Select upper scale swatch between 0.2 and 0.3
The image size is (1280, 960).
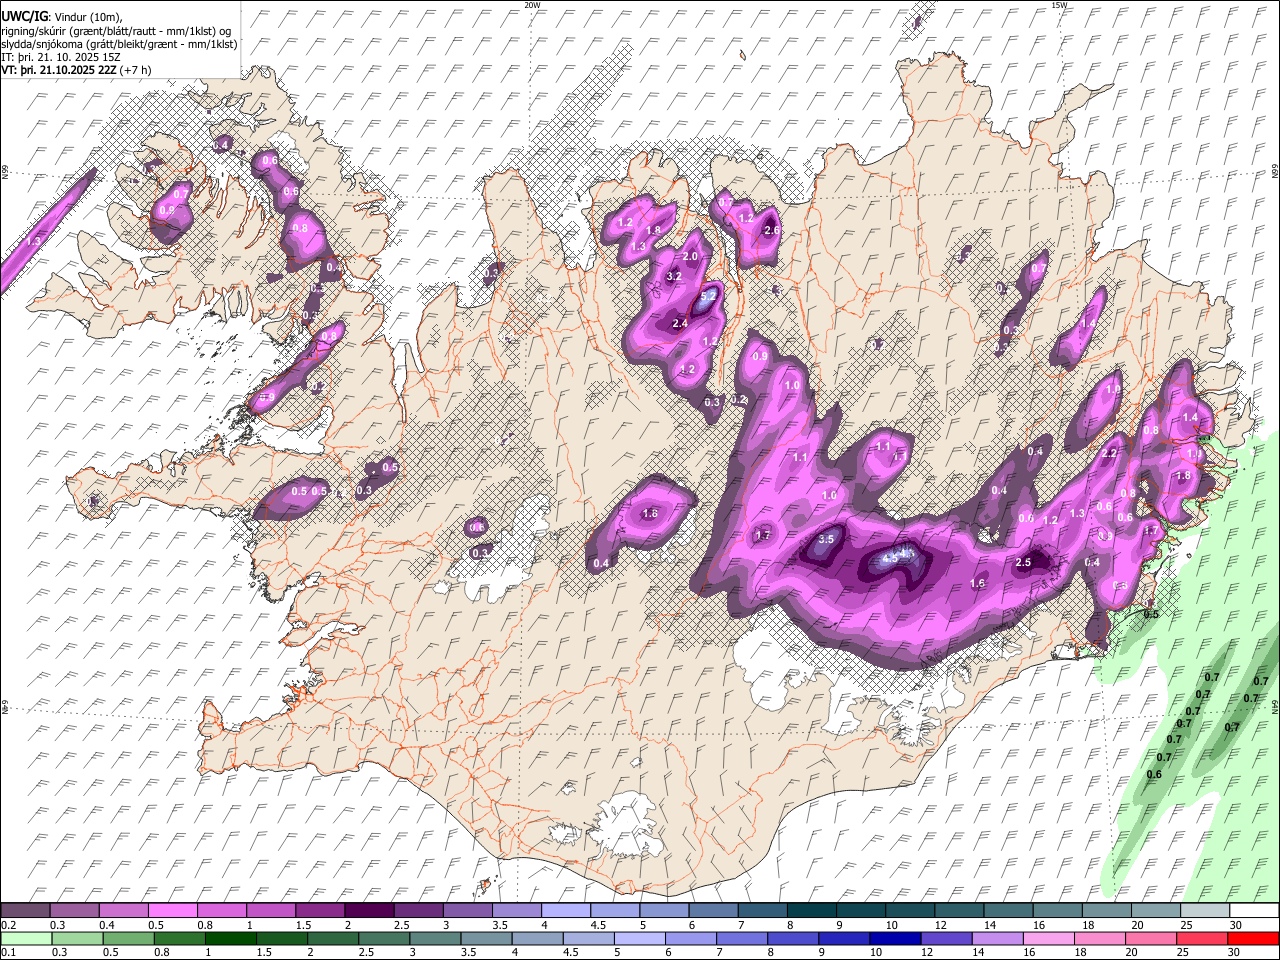(27, 910)
